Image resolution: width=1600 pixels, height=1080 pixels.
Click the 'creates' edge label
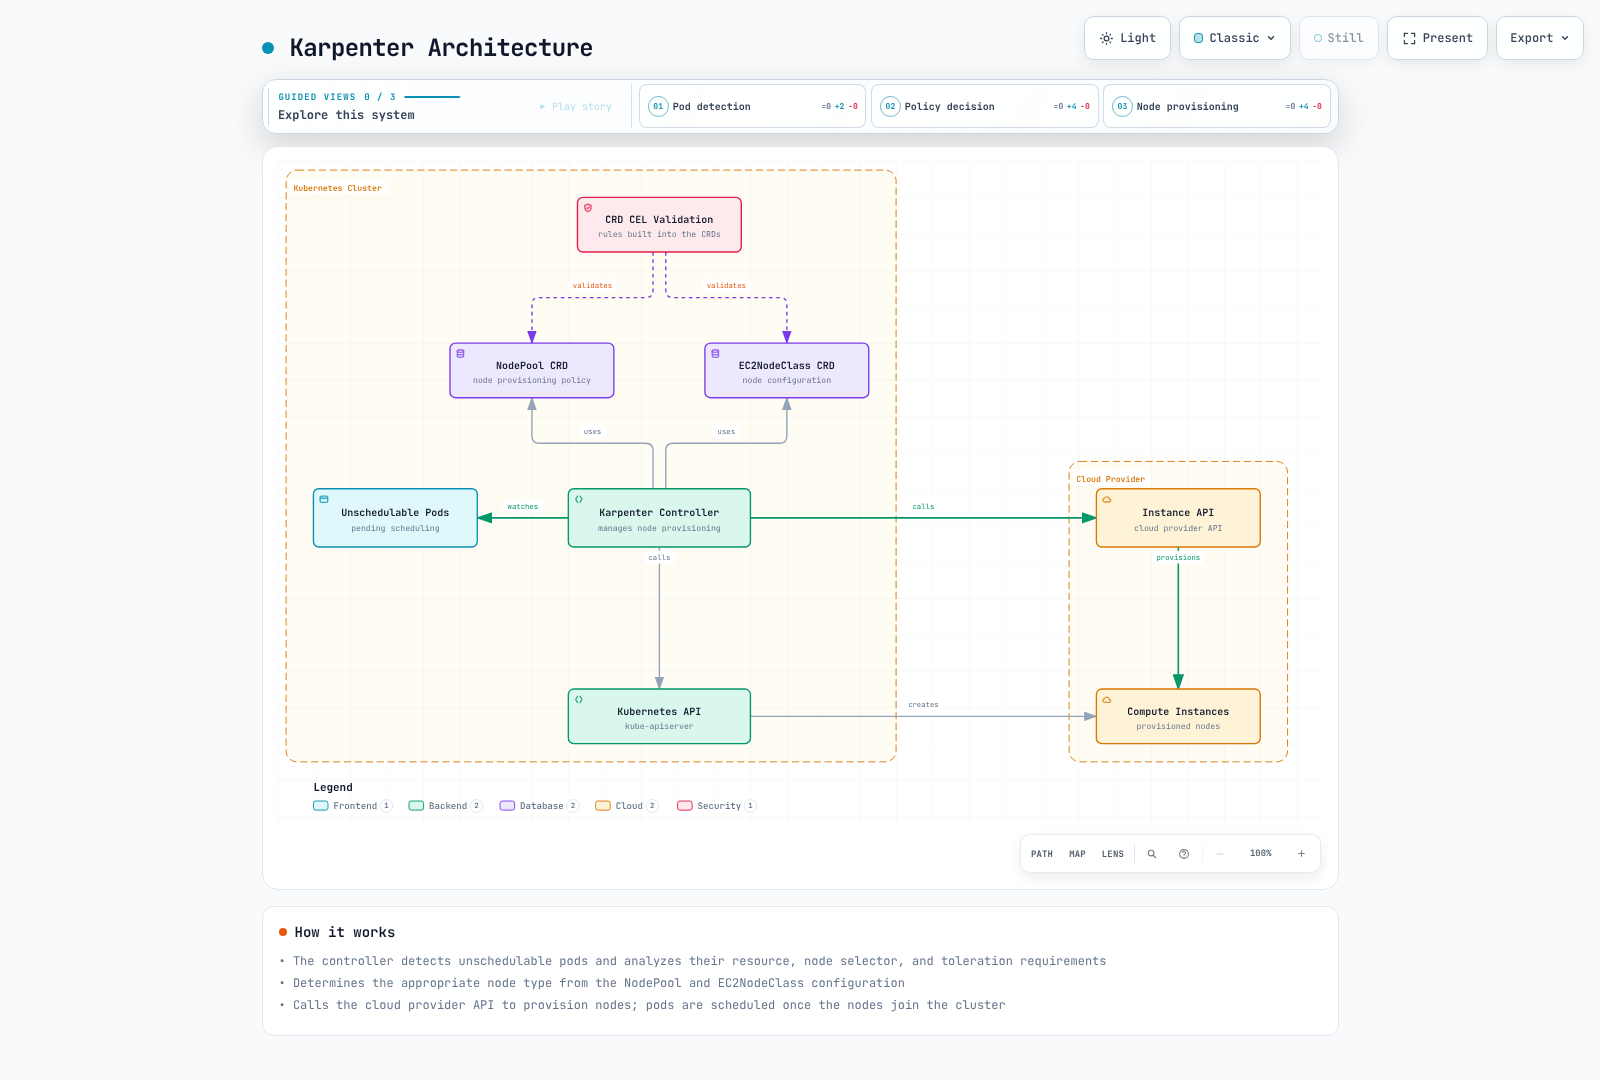click(x=923, y=705)
